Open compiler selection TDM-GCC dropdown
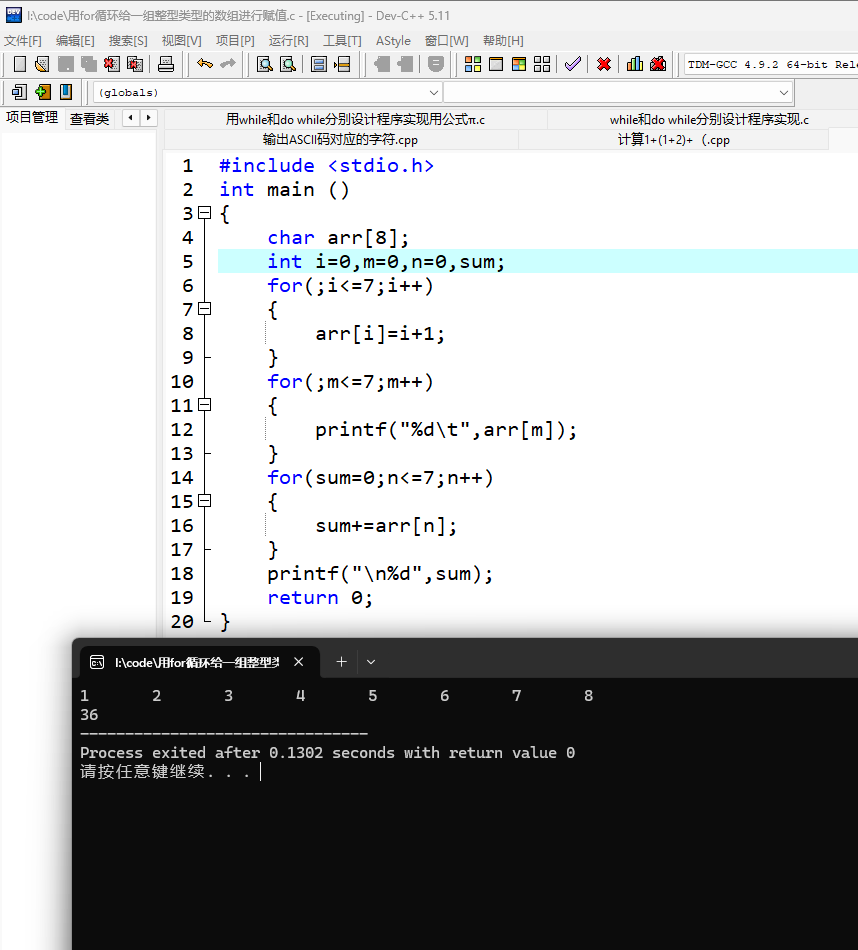The height and width of the screenshot is (950, 858). [771, 64]
